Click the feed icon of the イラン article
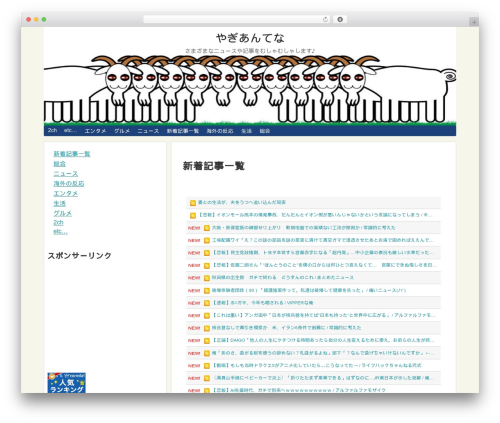Image resolution: width=500 pixels, height=423 pixels. 207,328
